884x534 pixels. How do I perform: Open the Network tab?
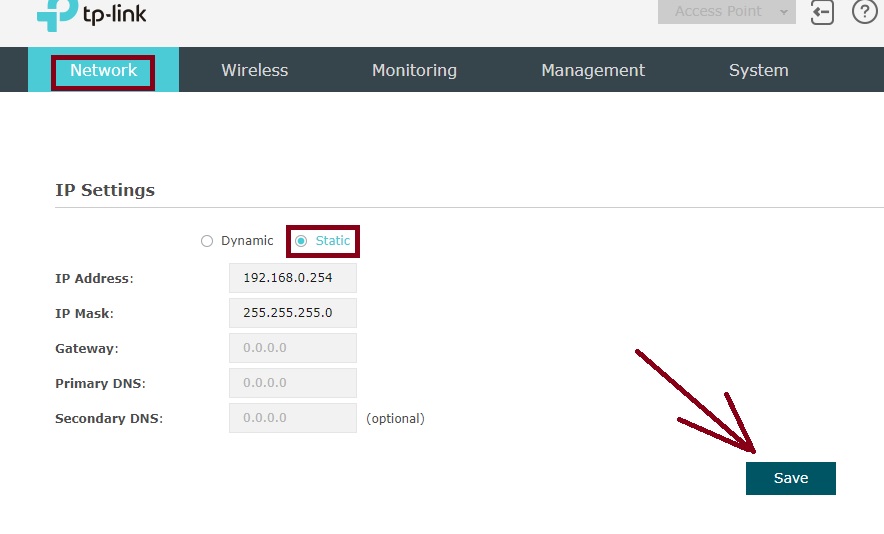click(103, 70)
